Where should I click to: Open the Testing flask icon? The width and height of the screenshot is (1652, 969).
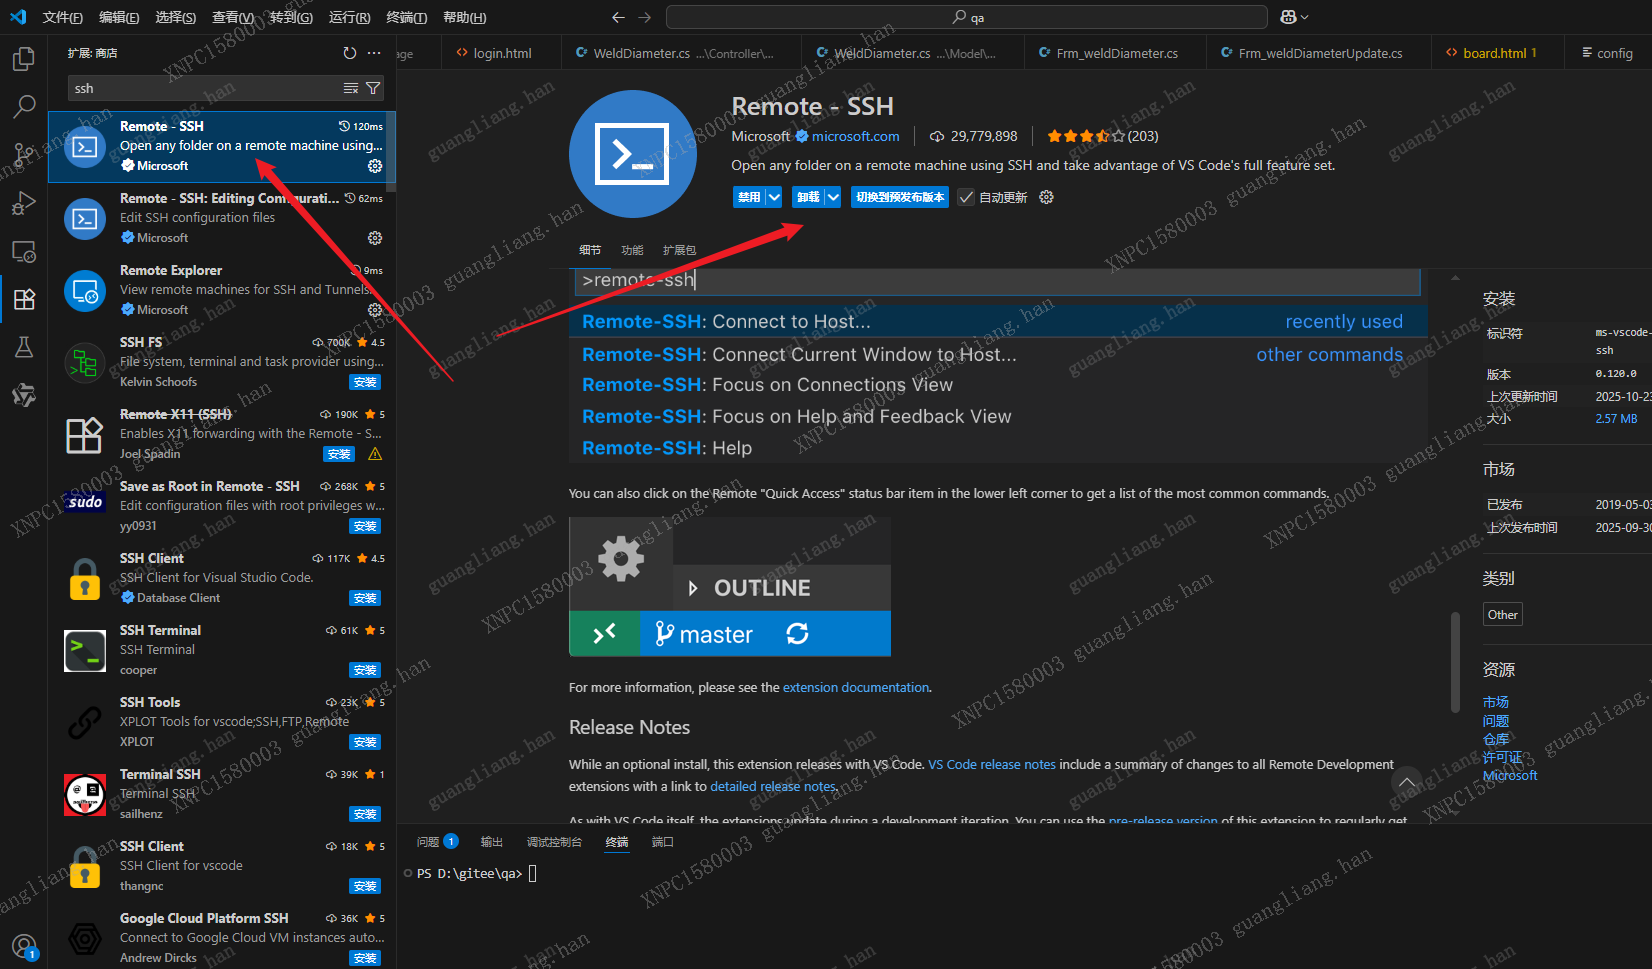[23, 347]
